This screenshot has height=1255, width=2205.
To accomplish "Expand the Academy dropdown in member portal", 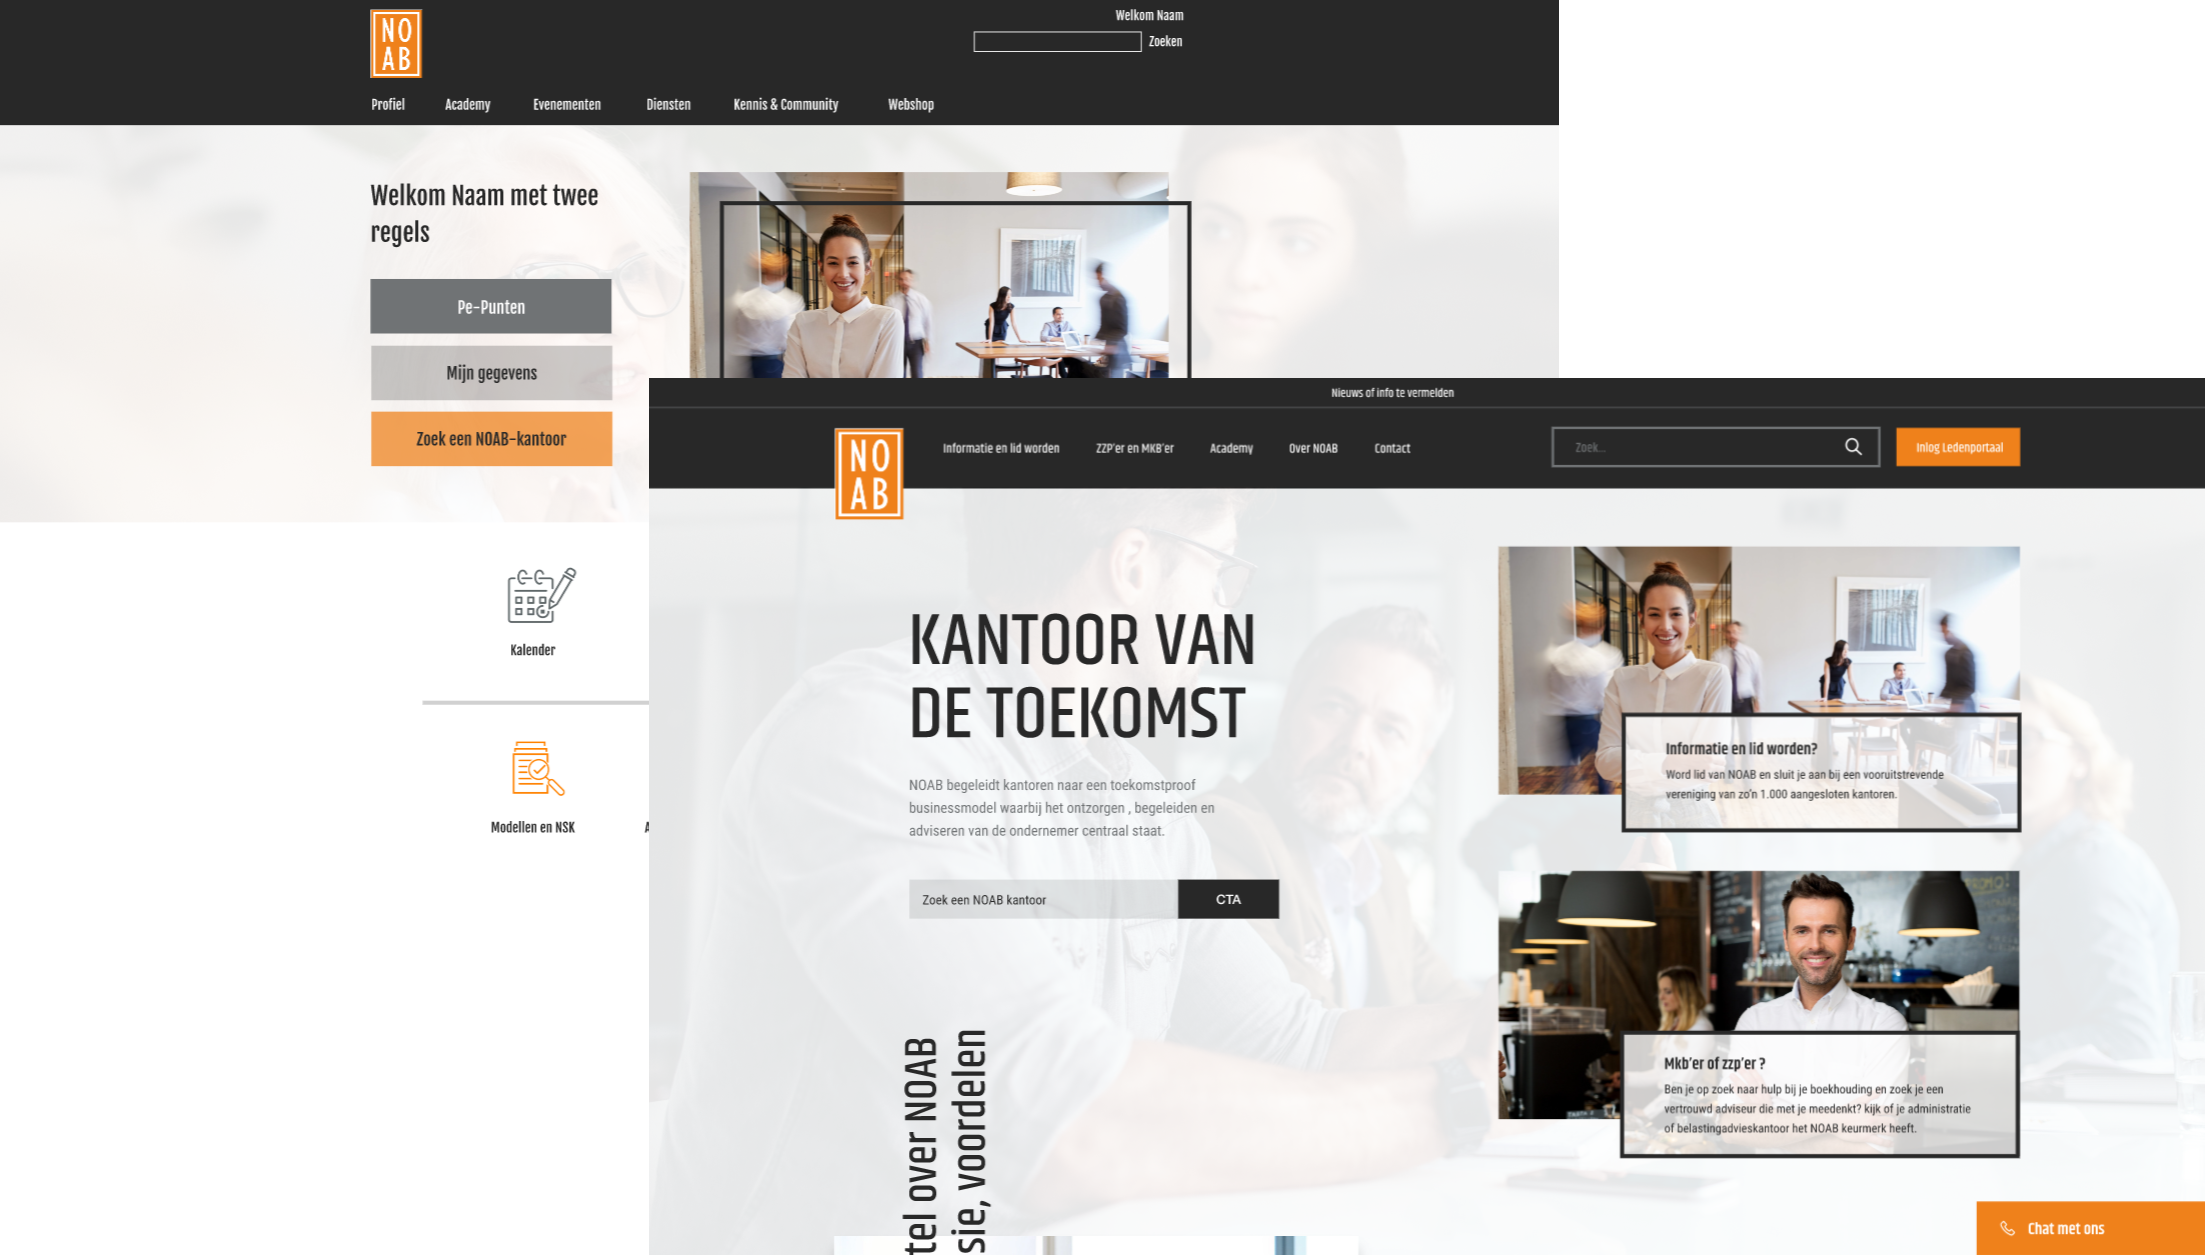I will 468,104.
